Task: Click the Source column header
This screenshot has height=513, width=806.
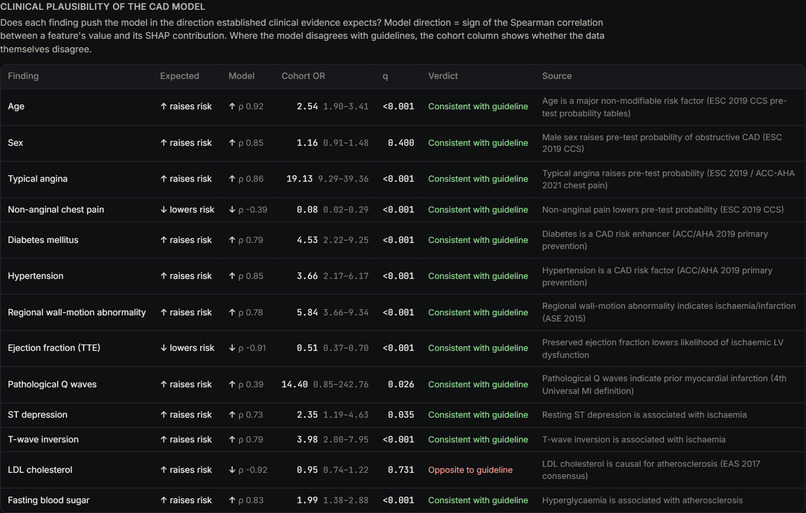Action: point(557,76)
